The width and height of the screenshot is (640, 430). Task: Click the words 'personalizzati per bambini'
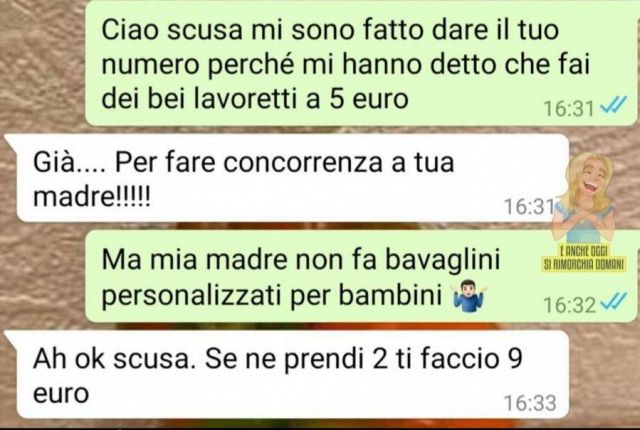click(x=272, y=295)
